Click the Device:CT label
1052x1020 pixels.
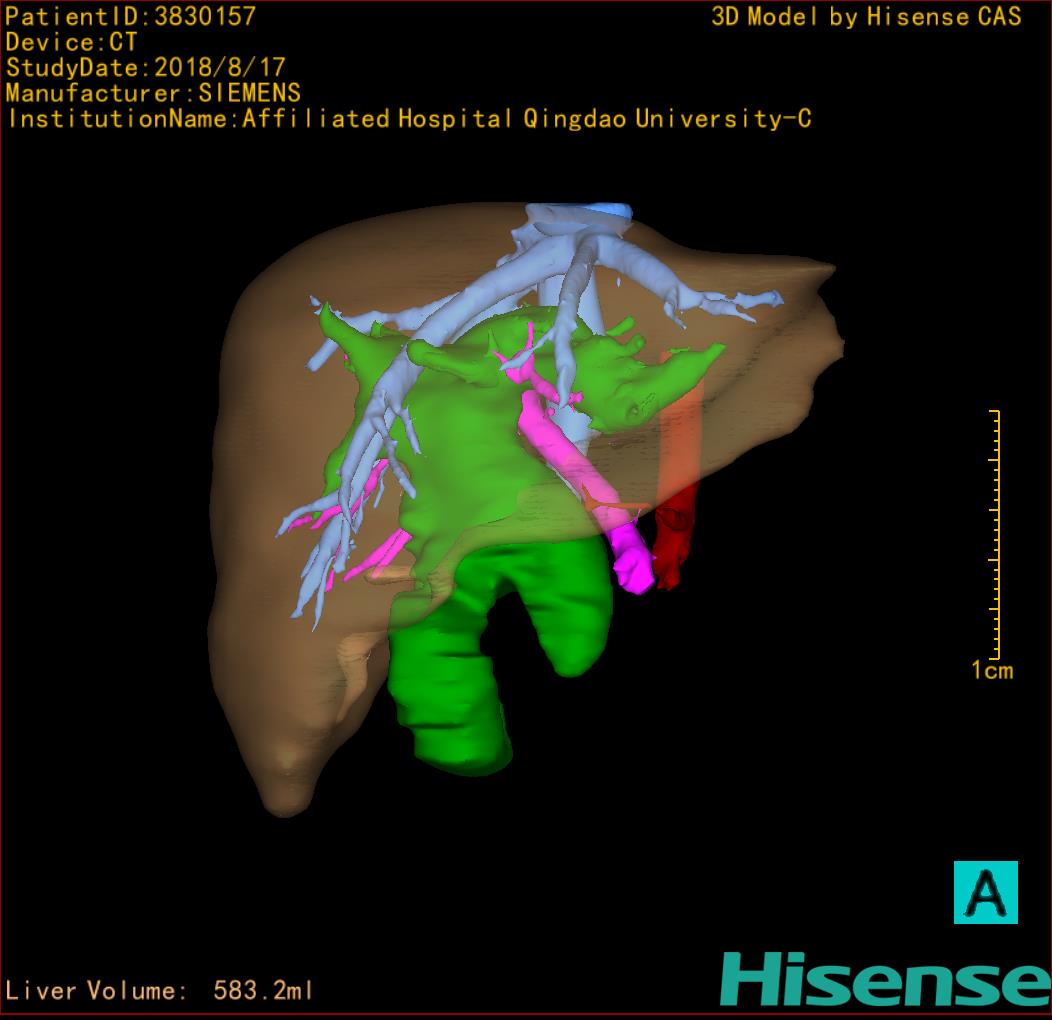[x=71, y=43]
